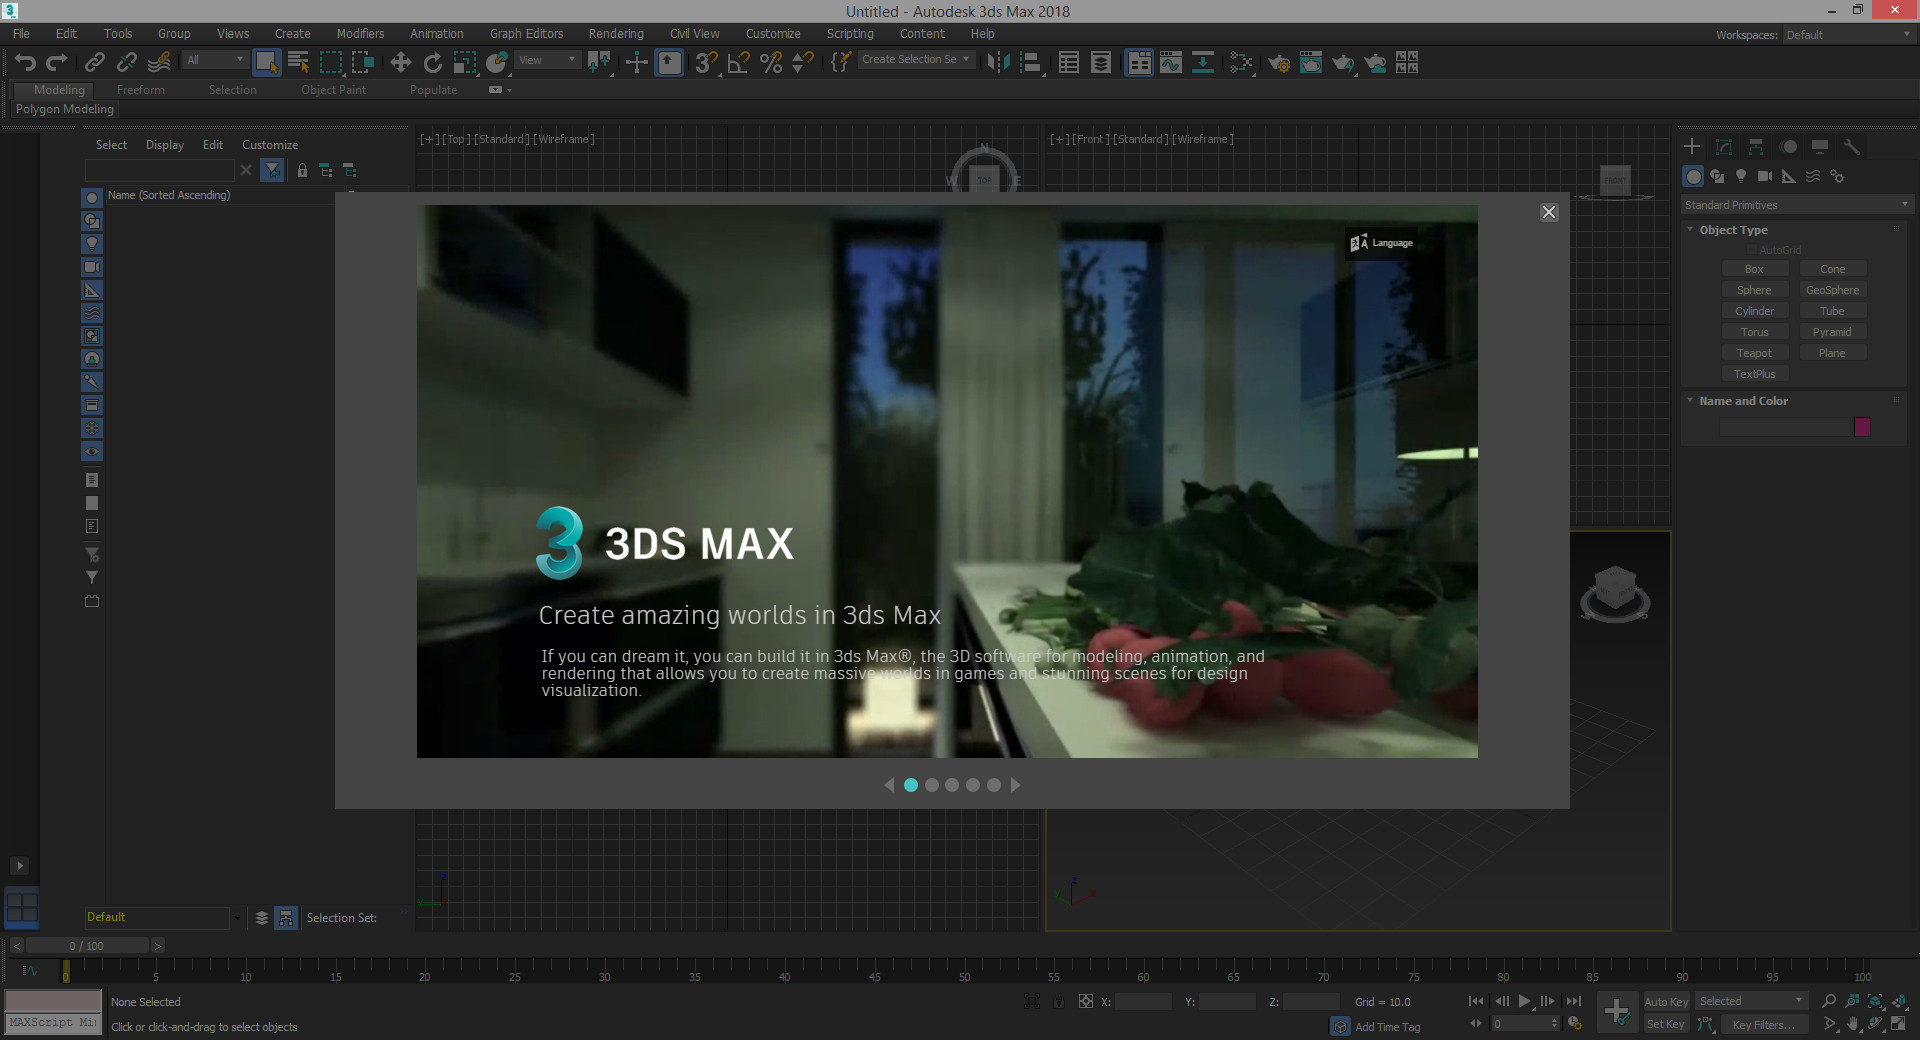
Task: Select the Cameras creation category icon
Action: [x=1765, y=176]
